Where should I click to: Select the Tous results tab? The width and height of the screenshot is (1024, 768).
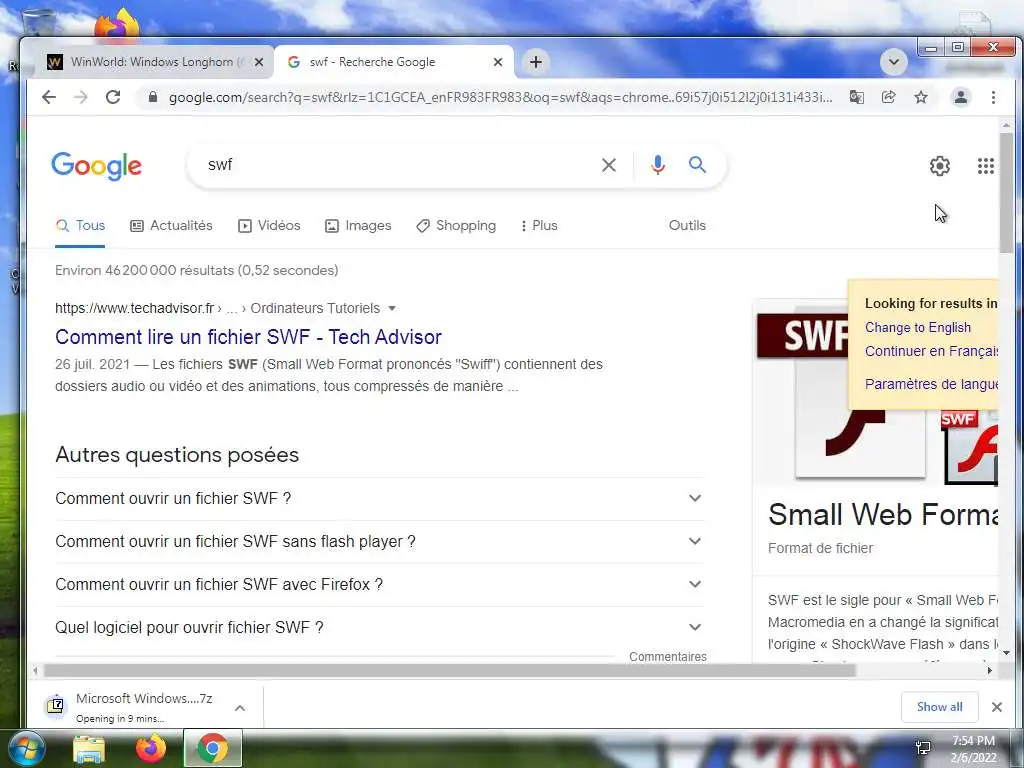pyautogui.click(x=80, y=225)
